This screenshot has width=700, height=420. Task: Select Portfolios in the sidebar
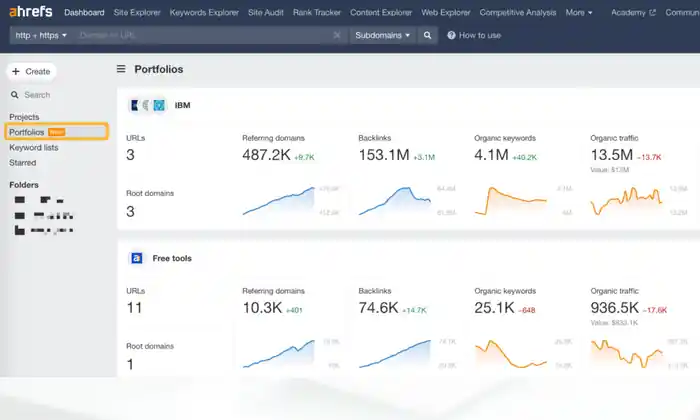(x=57, y=132)
